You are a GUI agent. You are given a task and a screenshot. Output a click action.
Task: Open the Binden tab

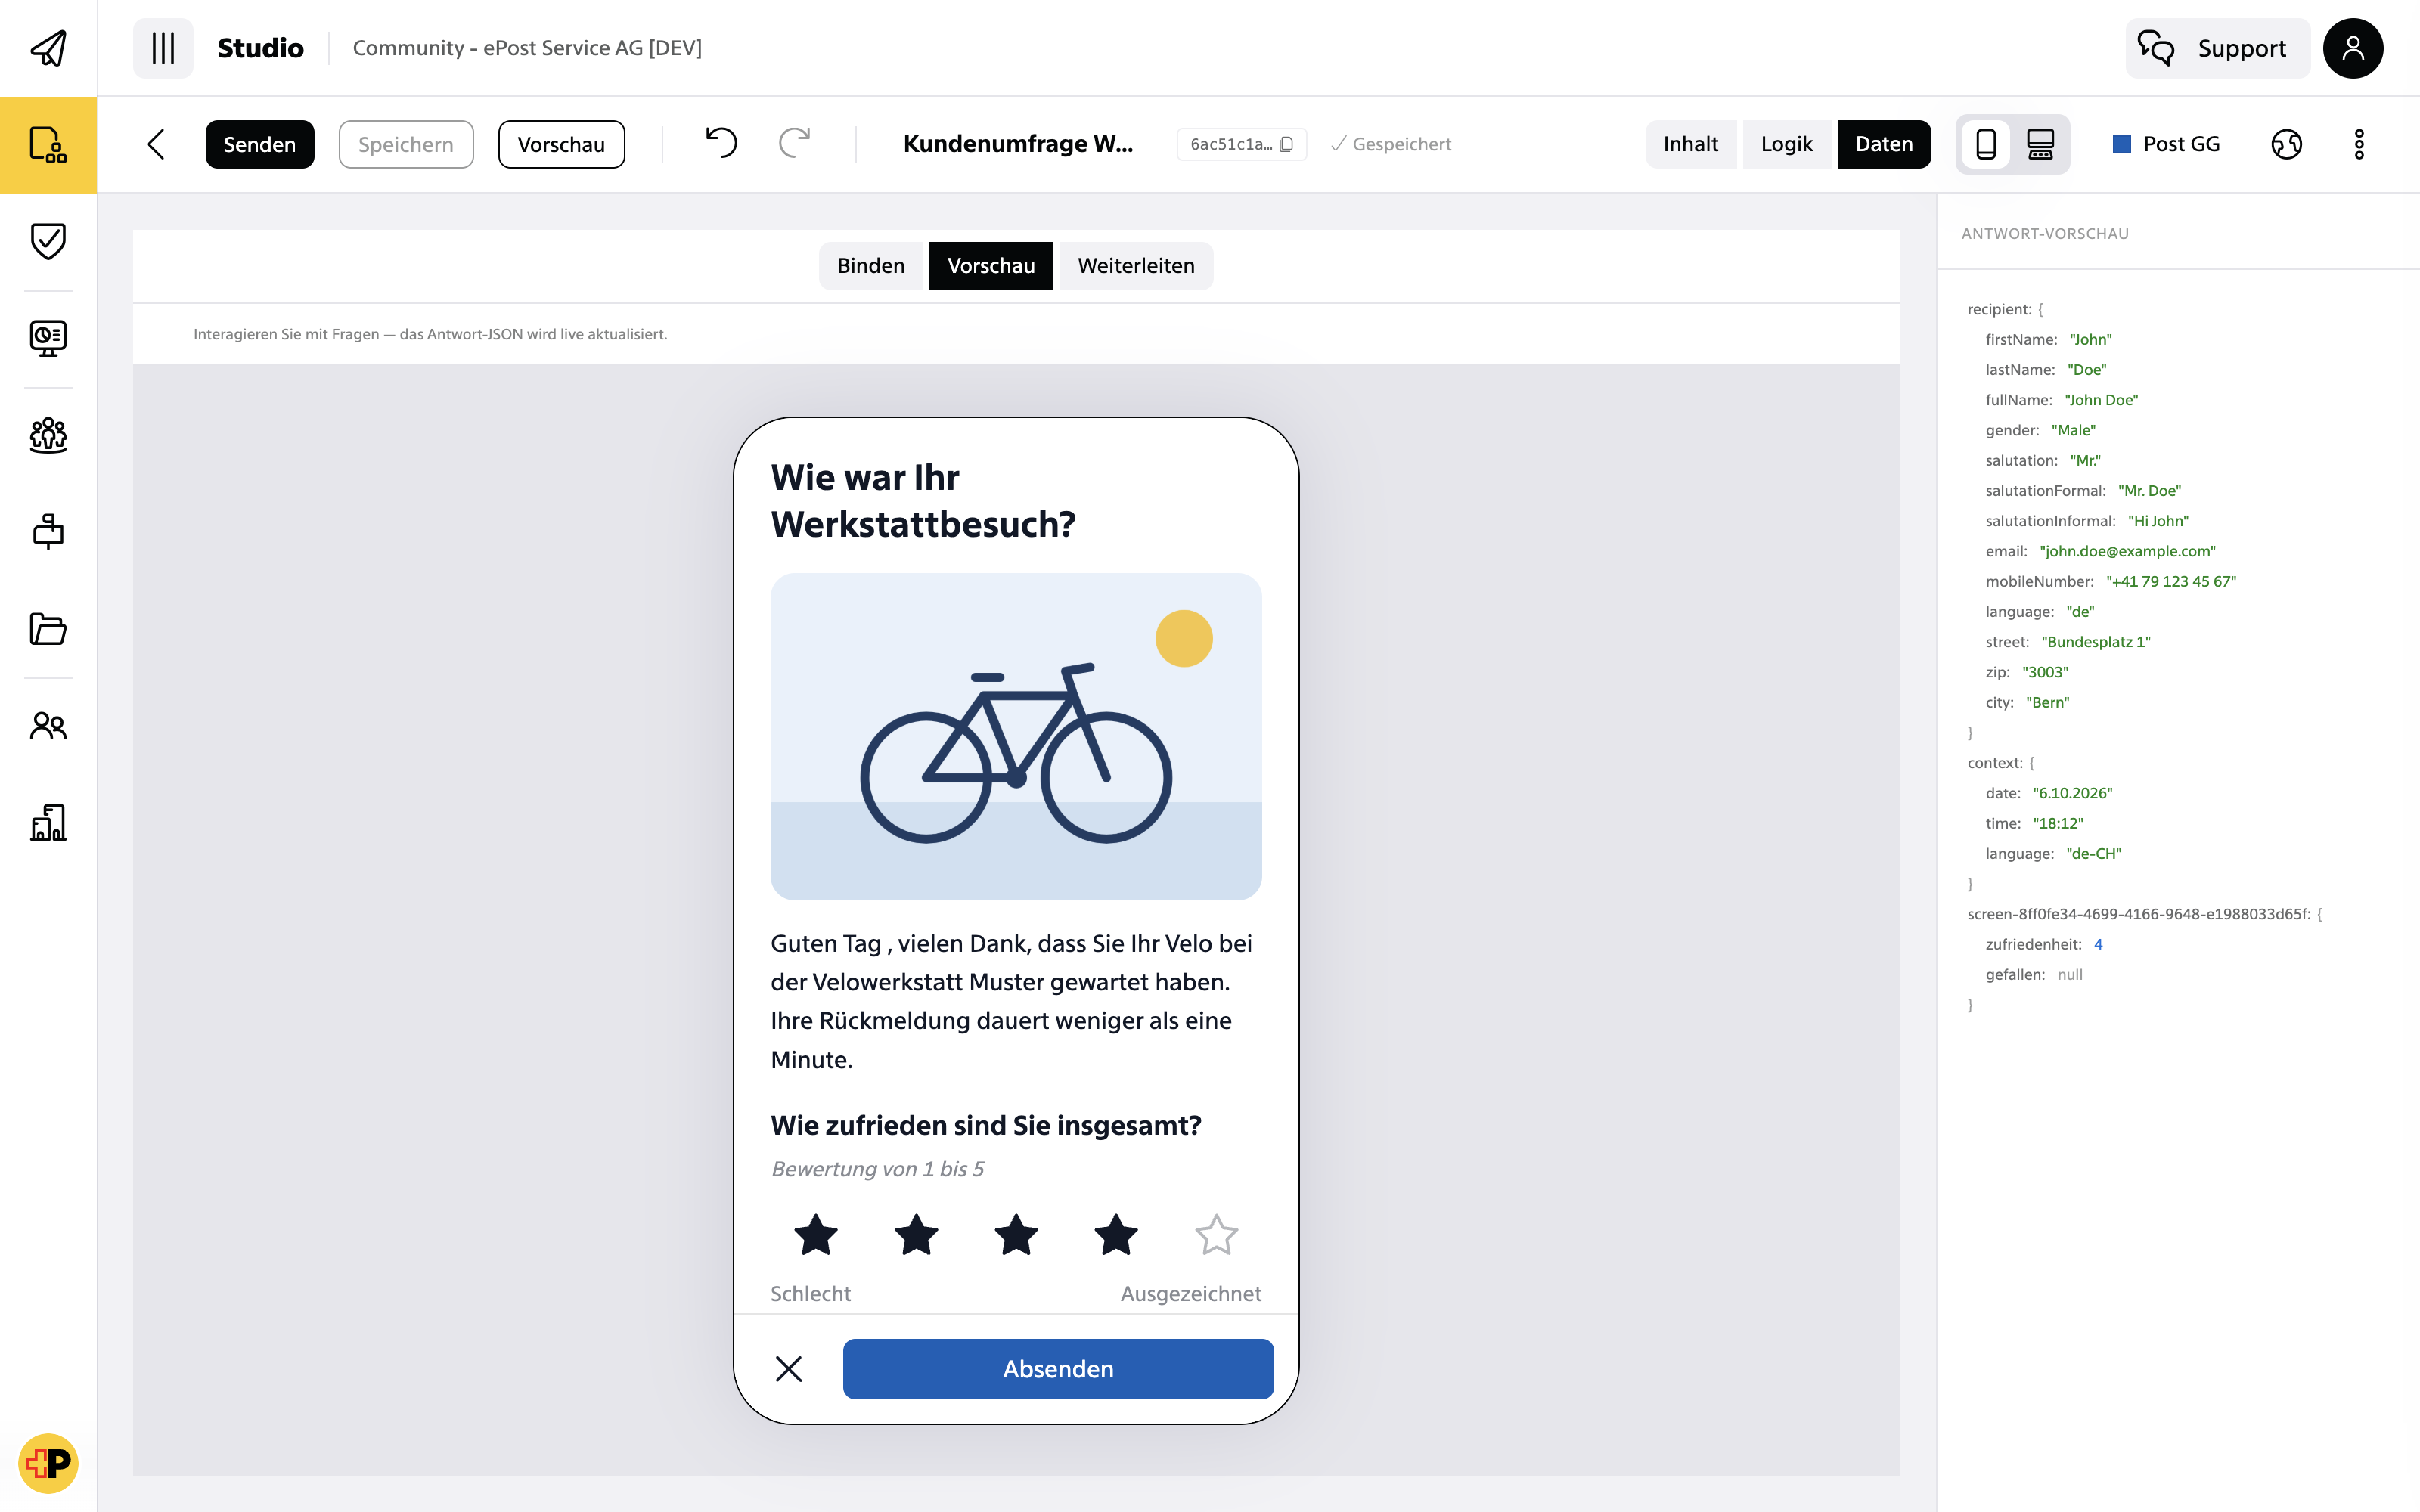pos(871,266)
